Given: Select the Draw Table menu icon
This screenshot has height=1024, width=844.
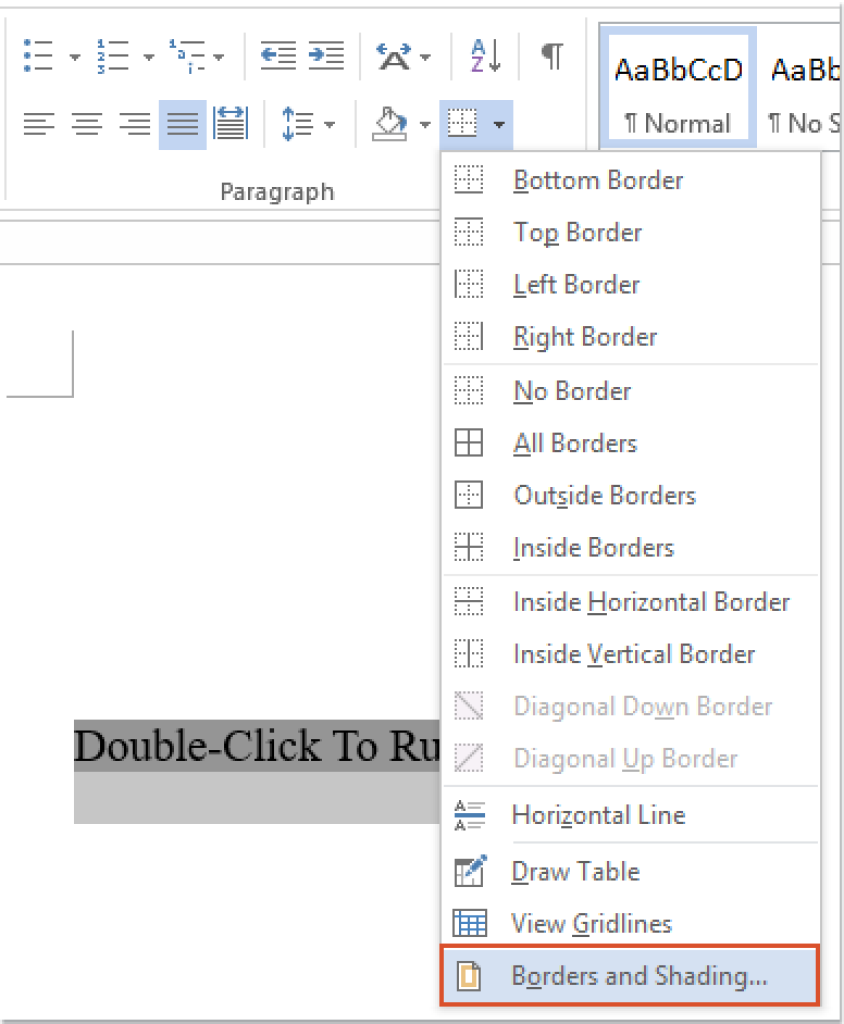Looking at the screenshot, I should pos(468,871).
